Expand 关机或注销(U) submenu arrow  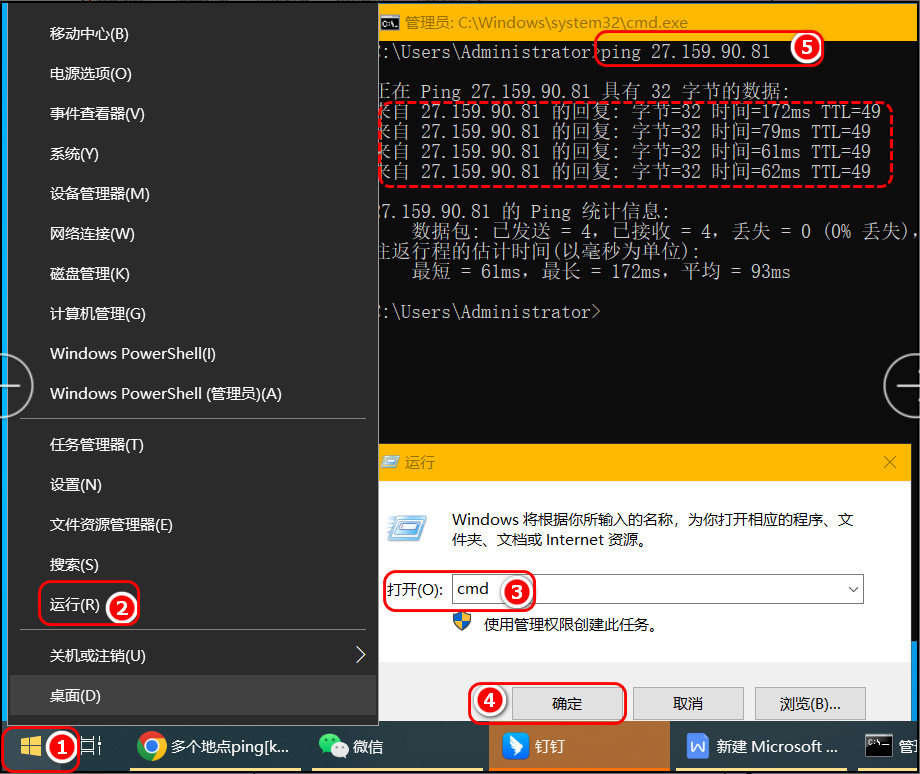click(x=360, y=656)
